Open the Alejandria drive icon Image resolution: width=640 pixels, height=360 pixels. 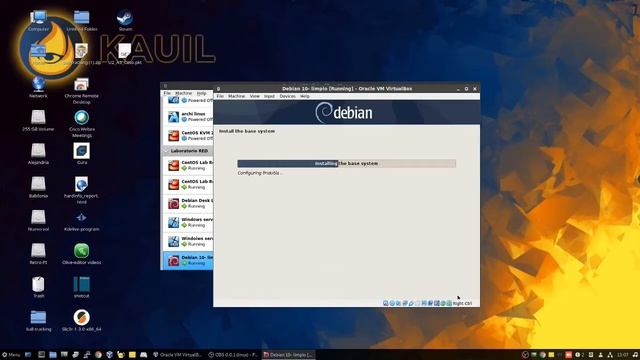[x=38, y=154]
